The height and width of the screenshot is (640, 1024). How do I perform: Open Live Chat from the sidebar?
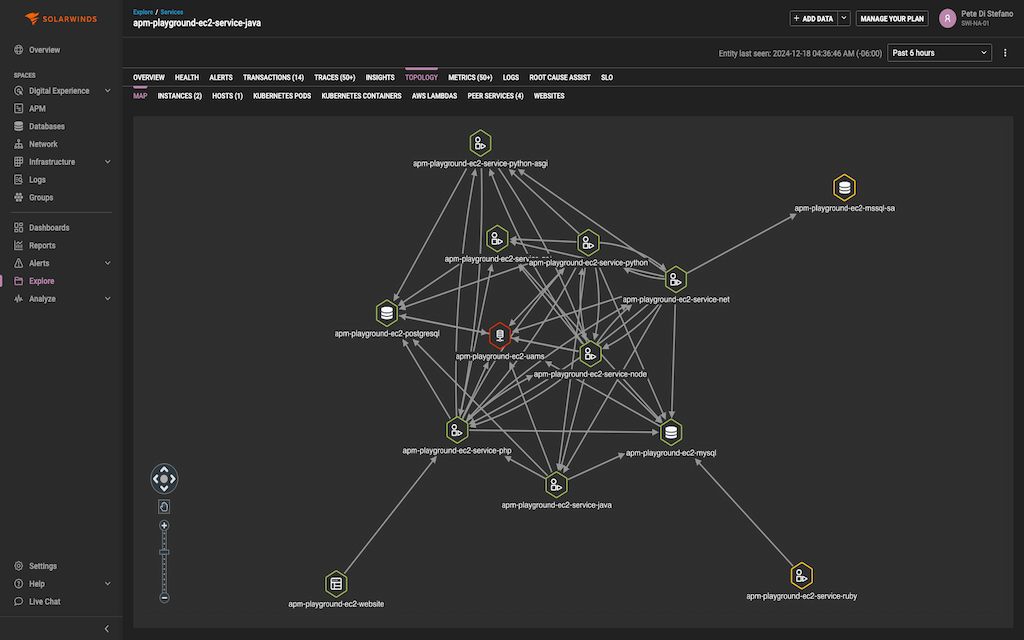point(42,601)
